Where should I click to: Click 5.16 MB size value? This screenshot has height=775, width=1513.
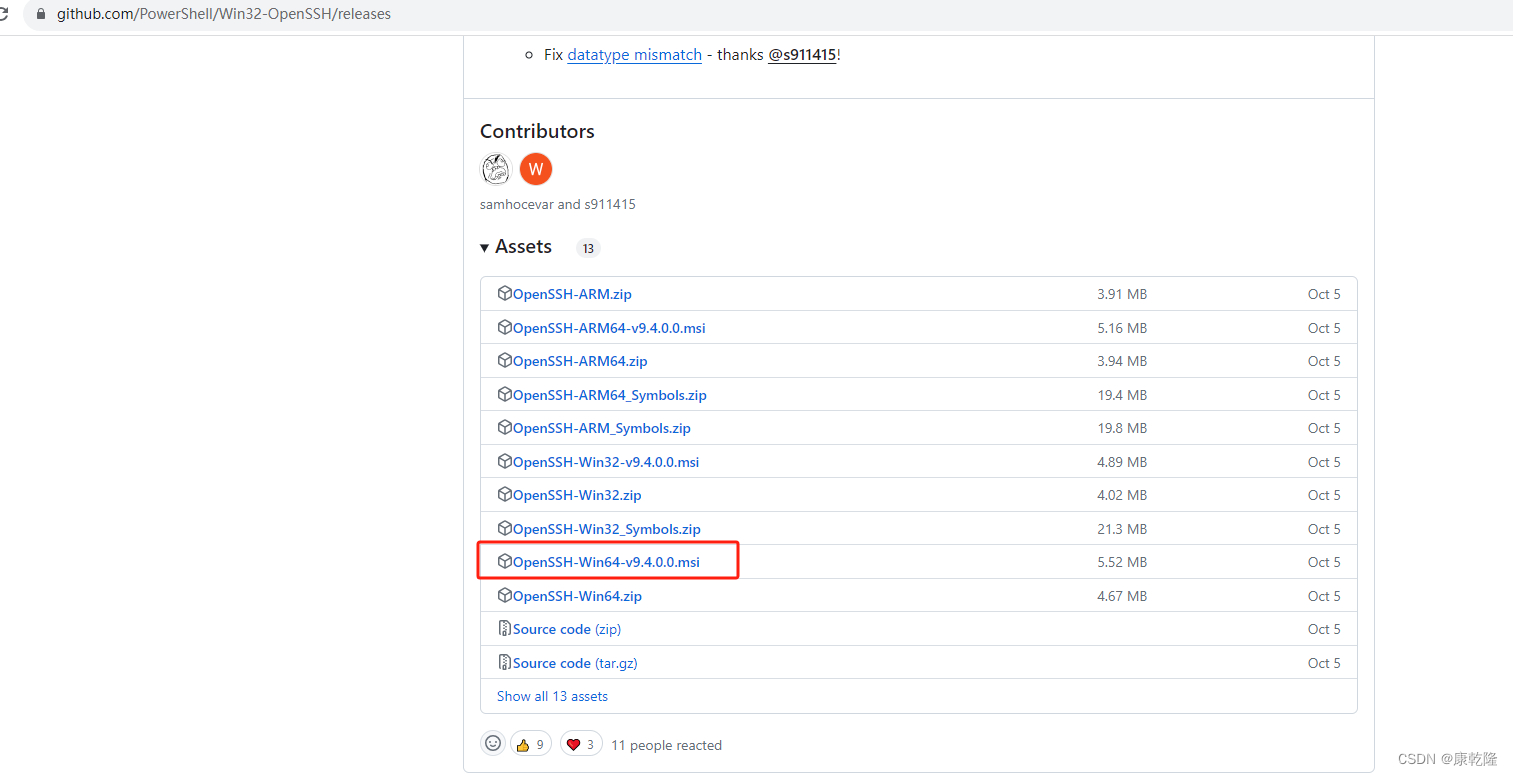pyautogui.click(x=1122, y=328)
